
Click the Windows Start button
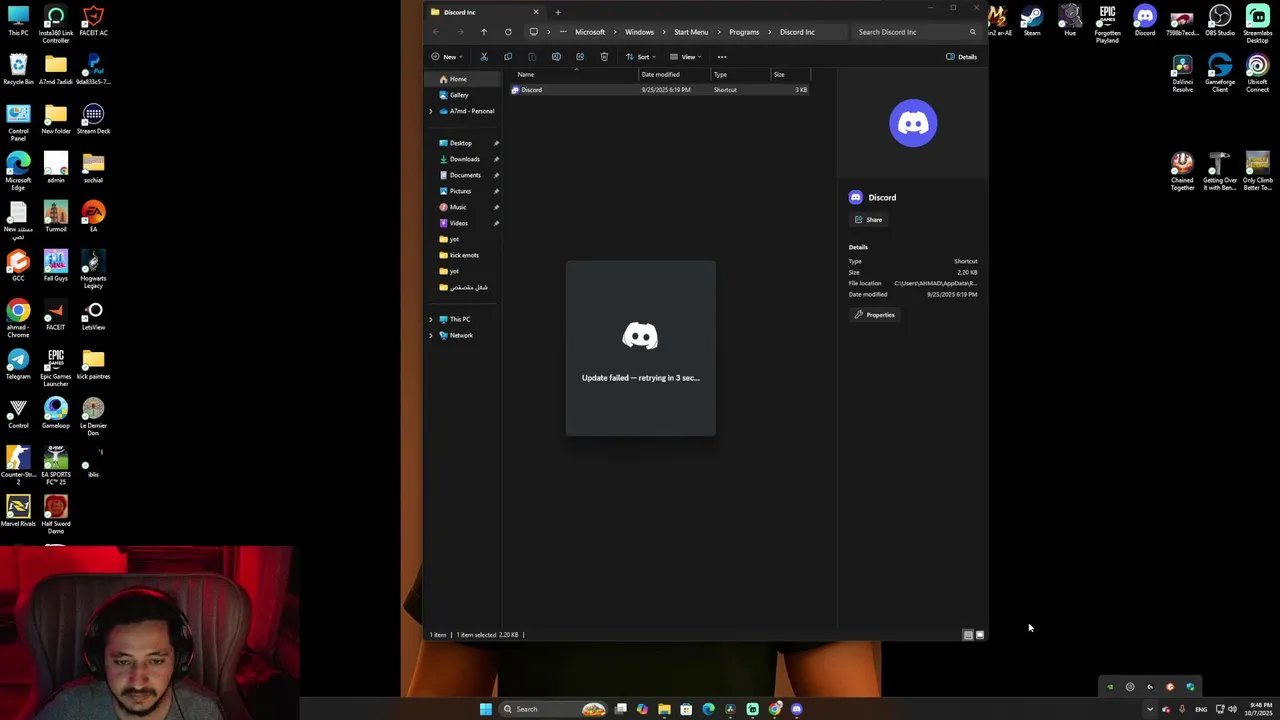486,709
